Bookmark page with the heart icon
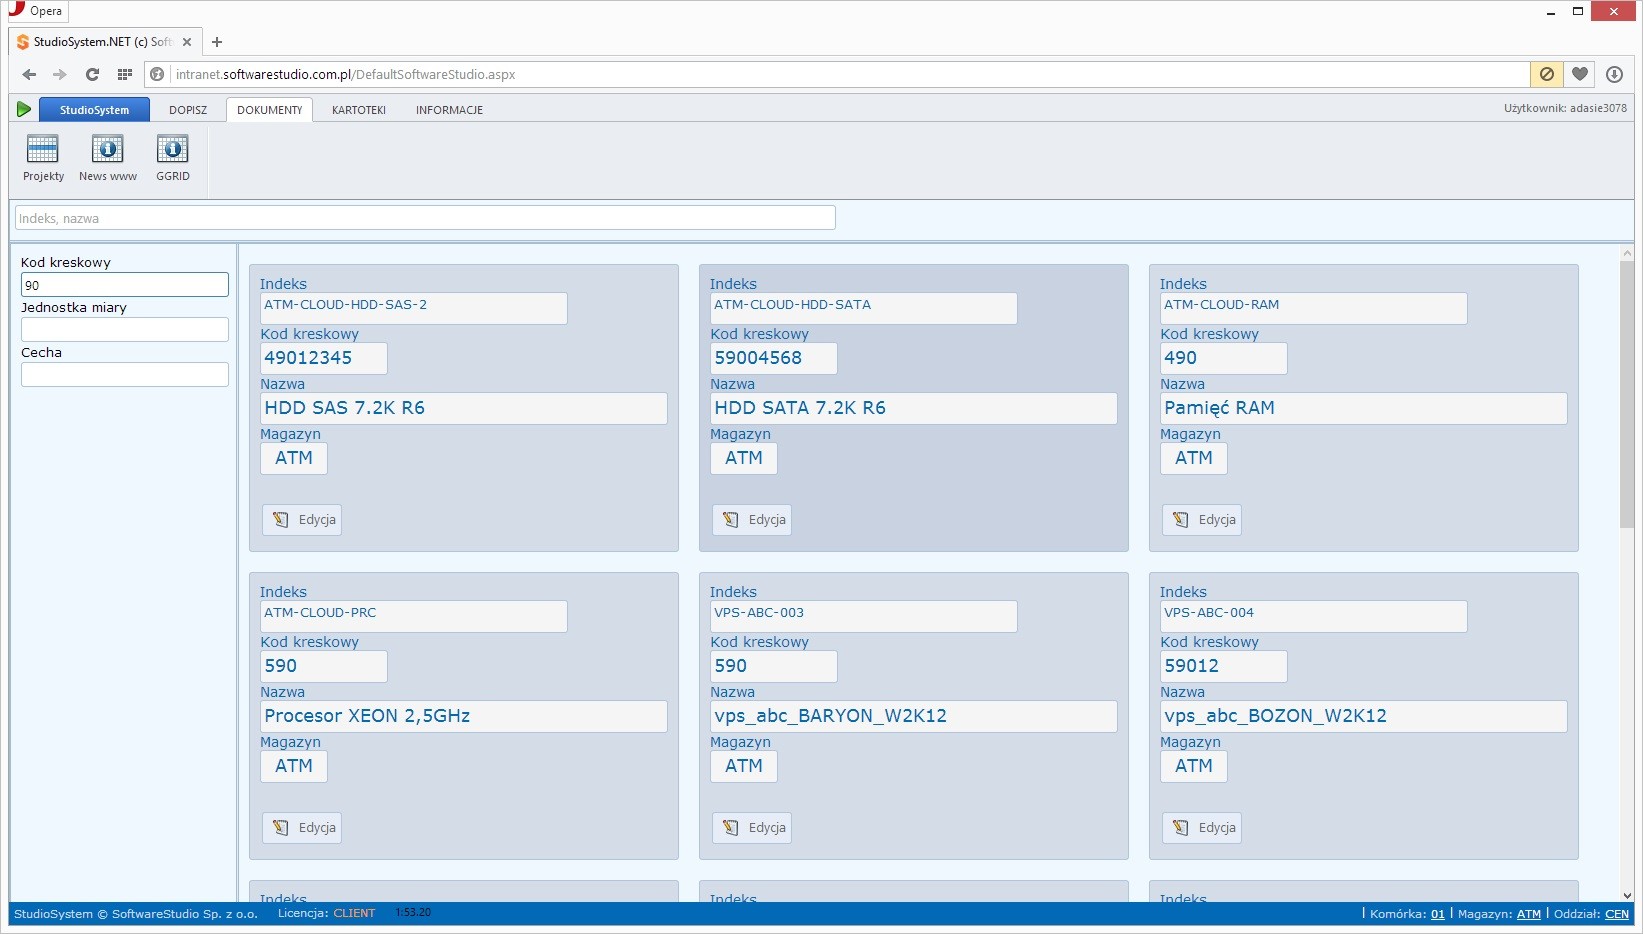Image resolution: width=1643 pixels, height=934 pixels. [x=1580, y=74]
